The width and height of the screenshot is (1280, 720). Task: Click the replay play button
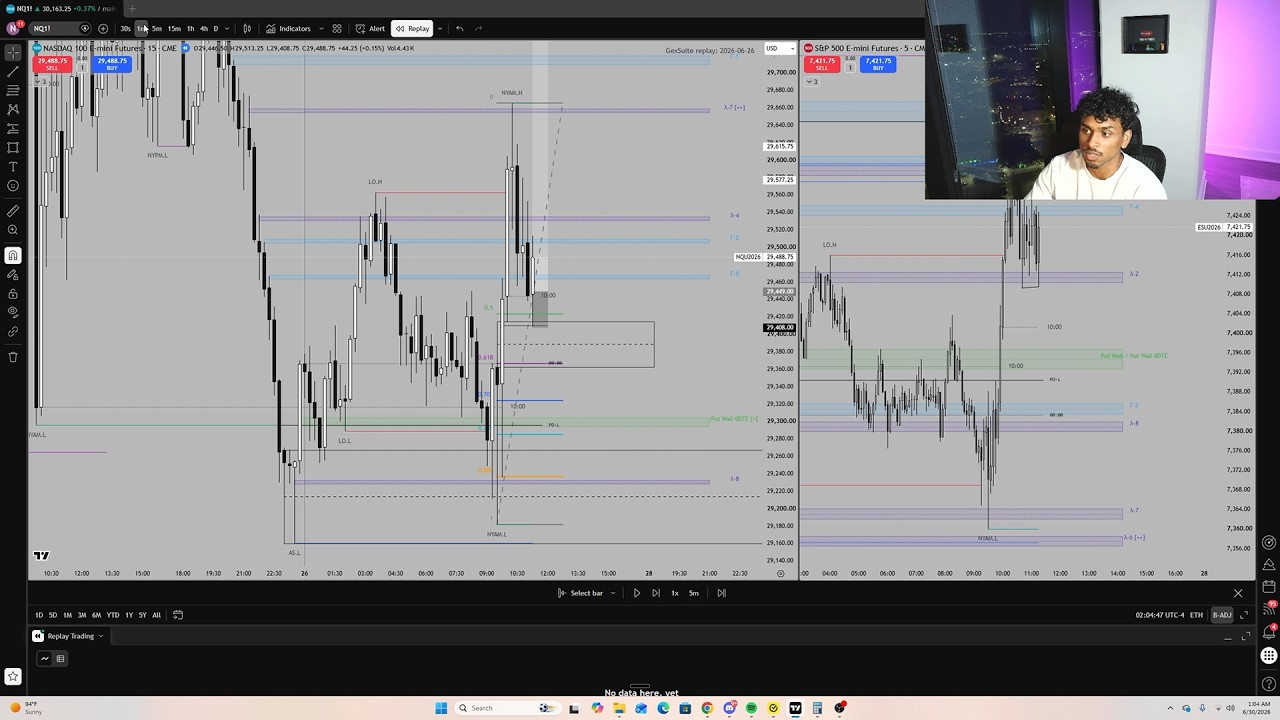pyautogui.click(x=636, y=593)
